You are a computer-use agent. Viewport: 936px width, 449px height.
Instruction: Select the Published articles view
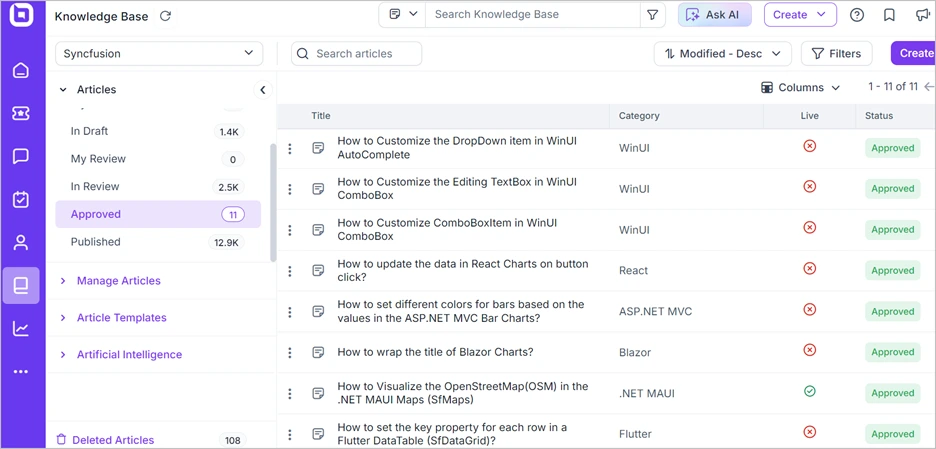[158, 242]
